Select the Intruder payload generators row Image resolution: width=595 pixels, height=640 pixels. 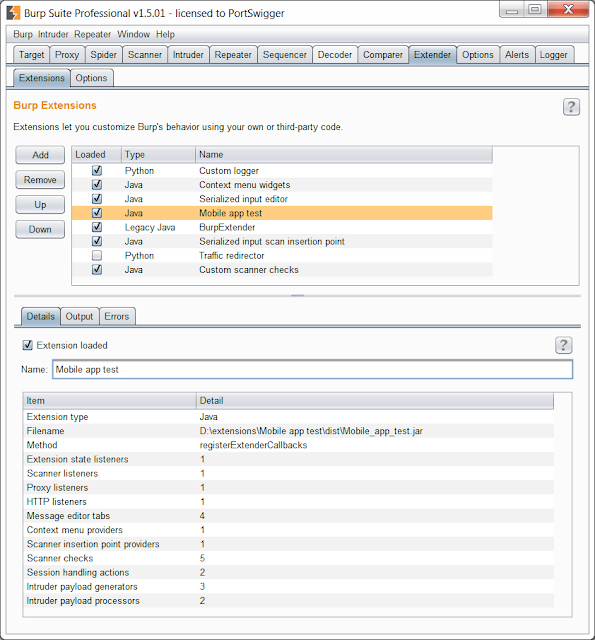(289, 587)
